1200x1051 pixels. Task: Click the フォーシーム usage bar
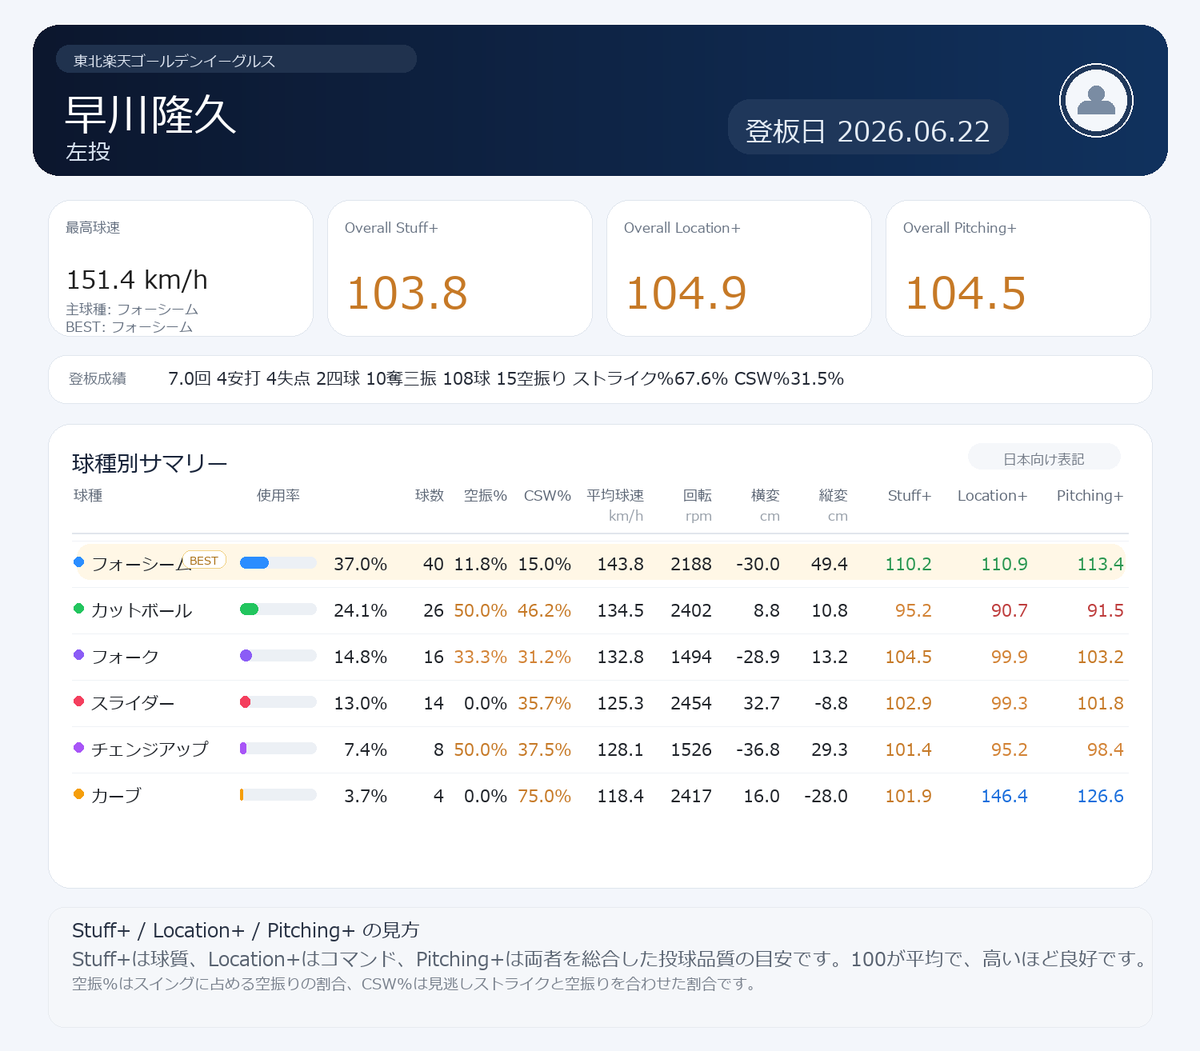tap(278, 563)
